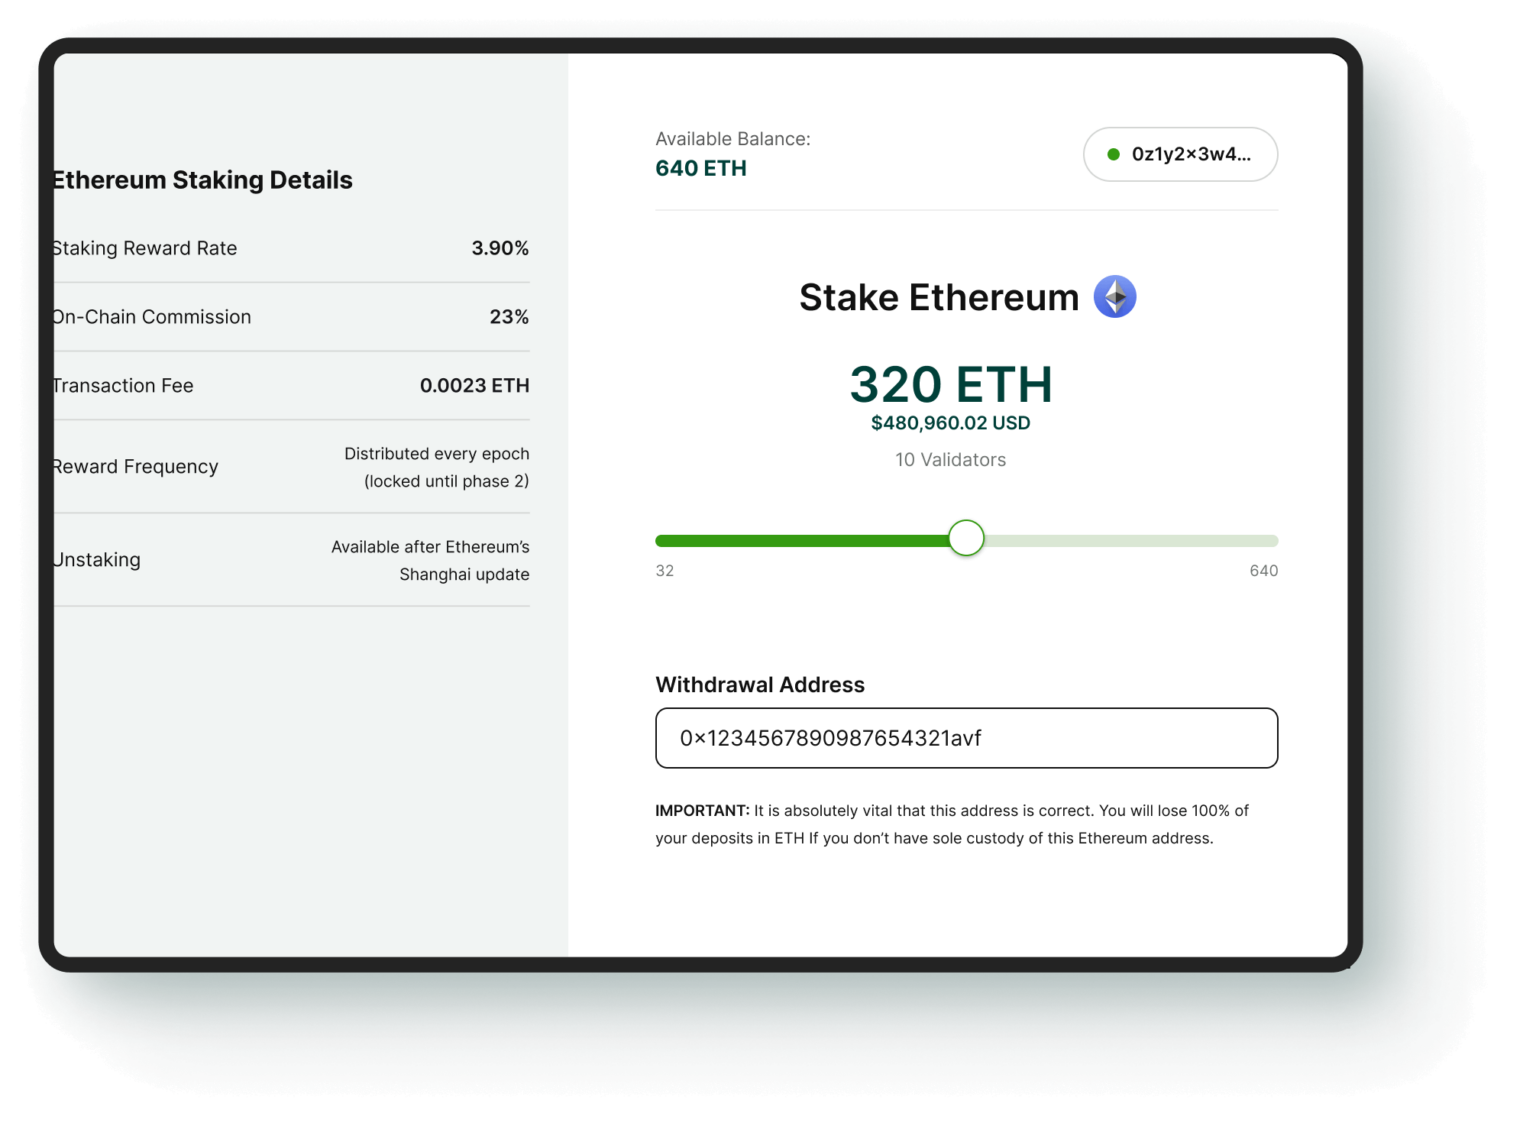Select the On-Chain Commission 23% value

(x=509, y=317)
